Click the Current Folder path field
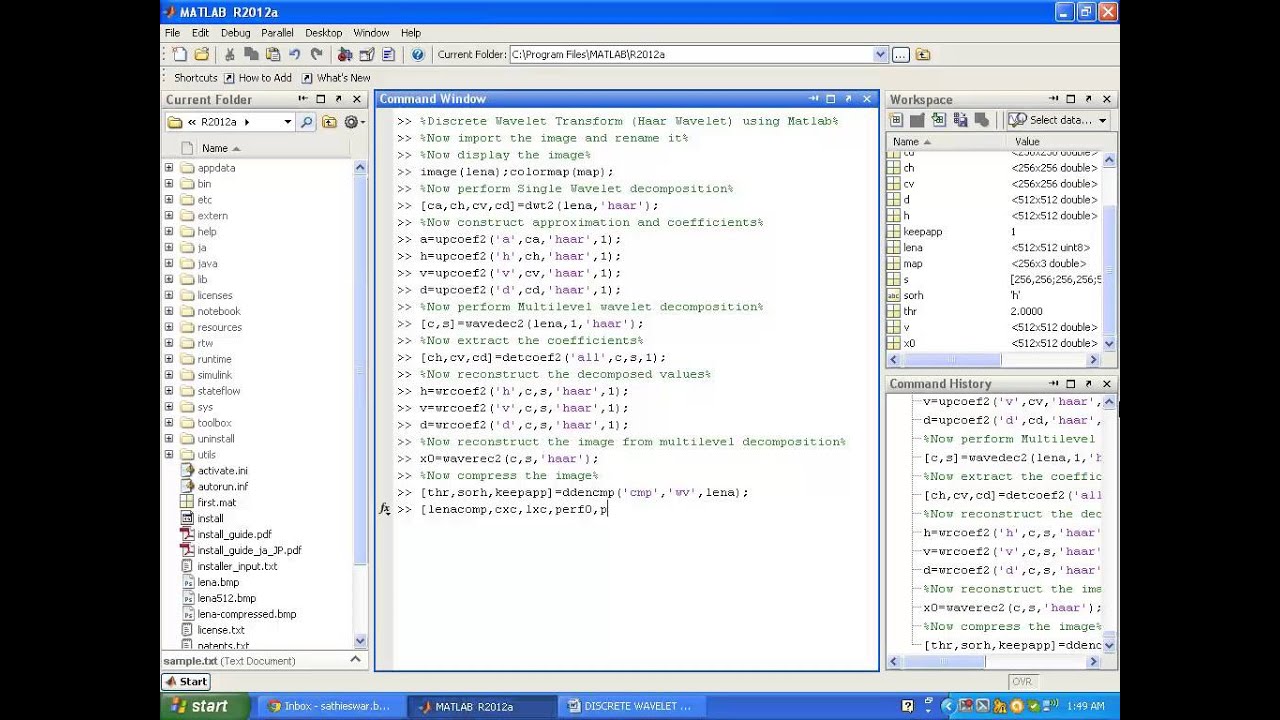 tap(691, 55)
